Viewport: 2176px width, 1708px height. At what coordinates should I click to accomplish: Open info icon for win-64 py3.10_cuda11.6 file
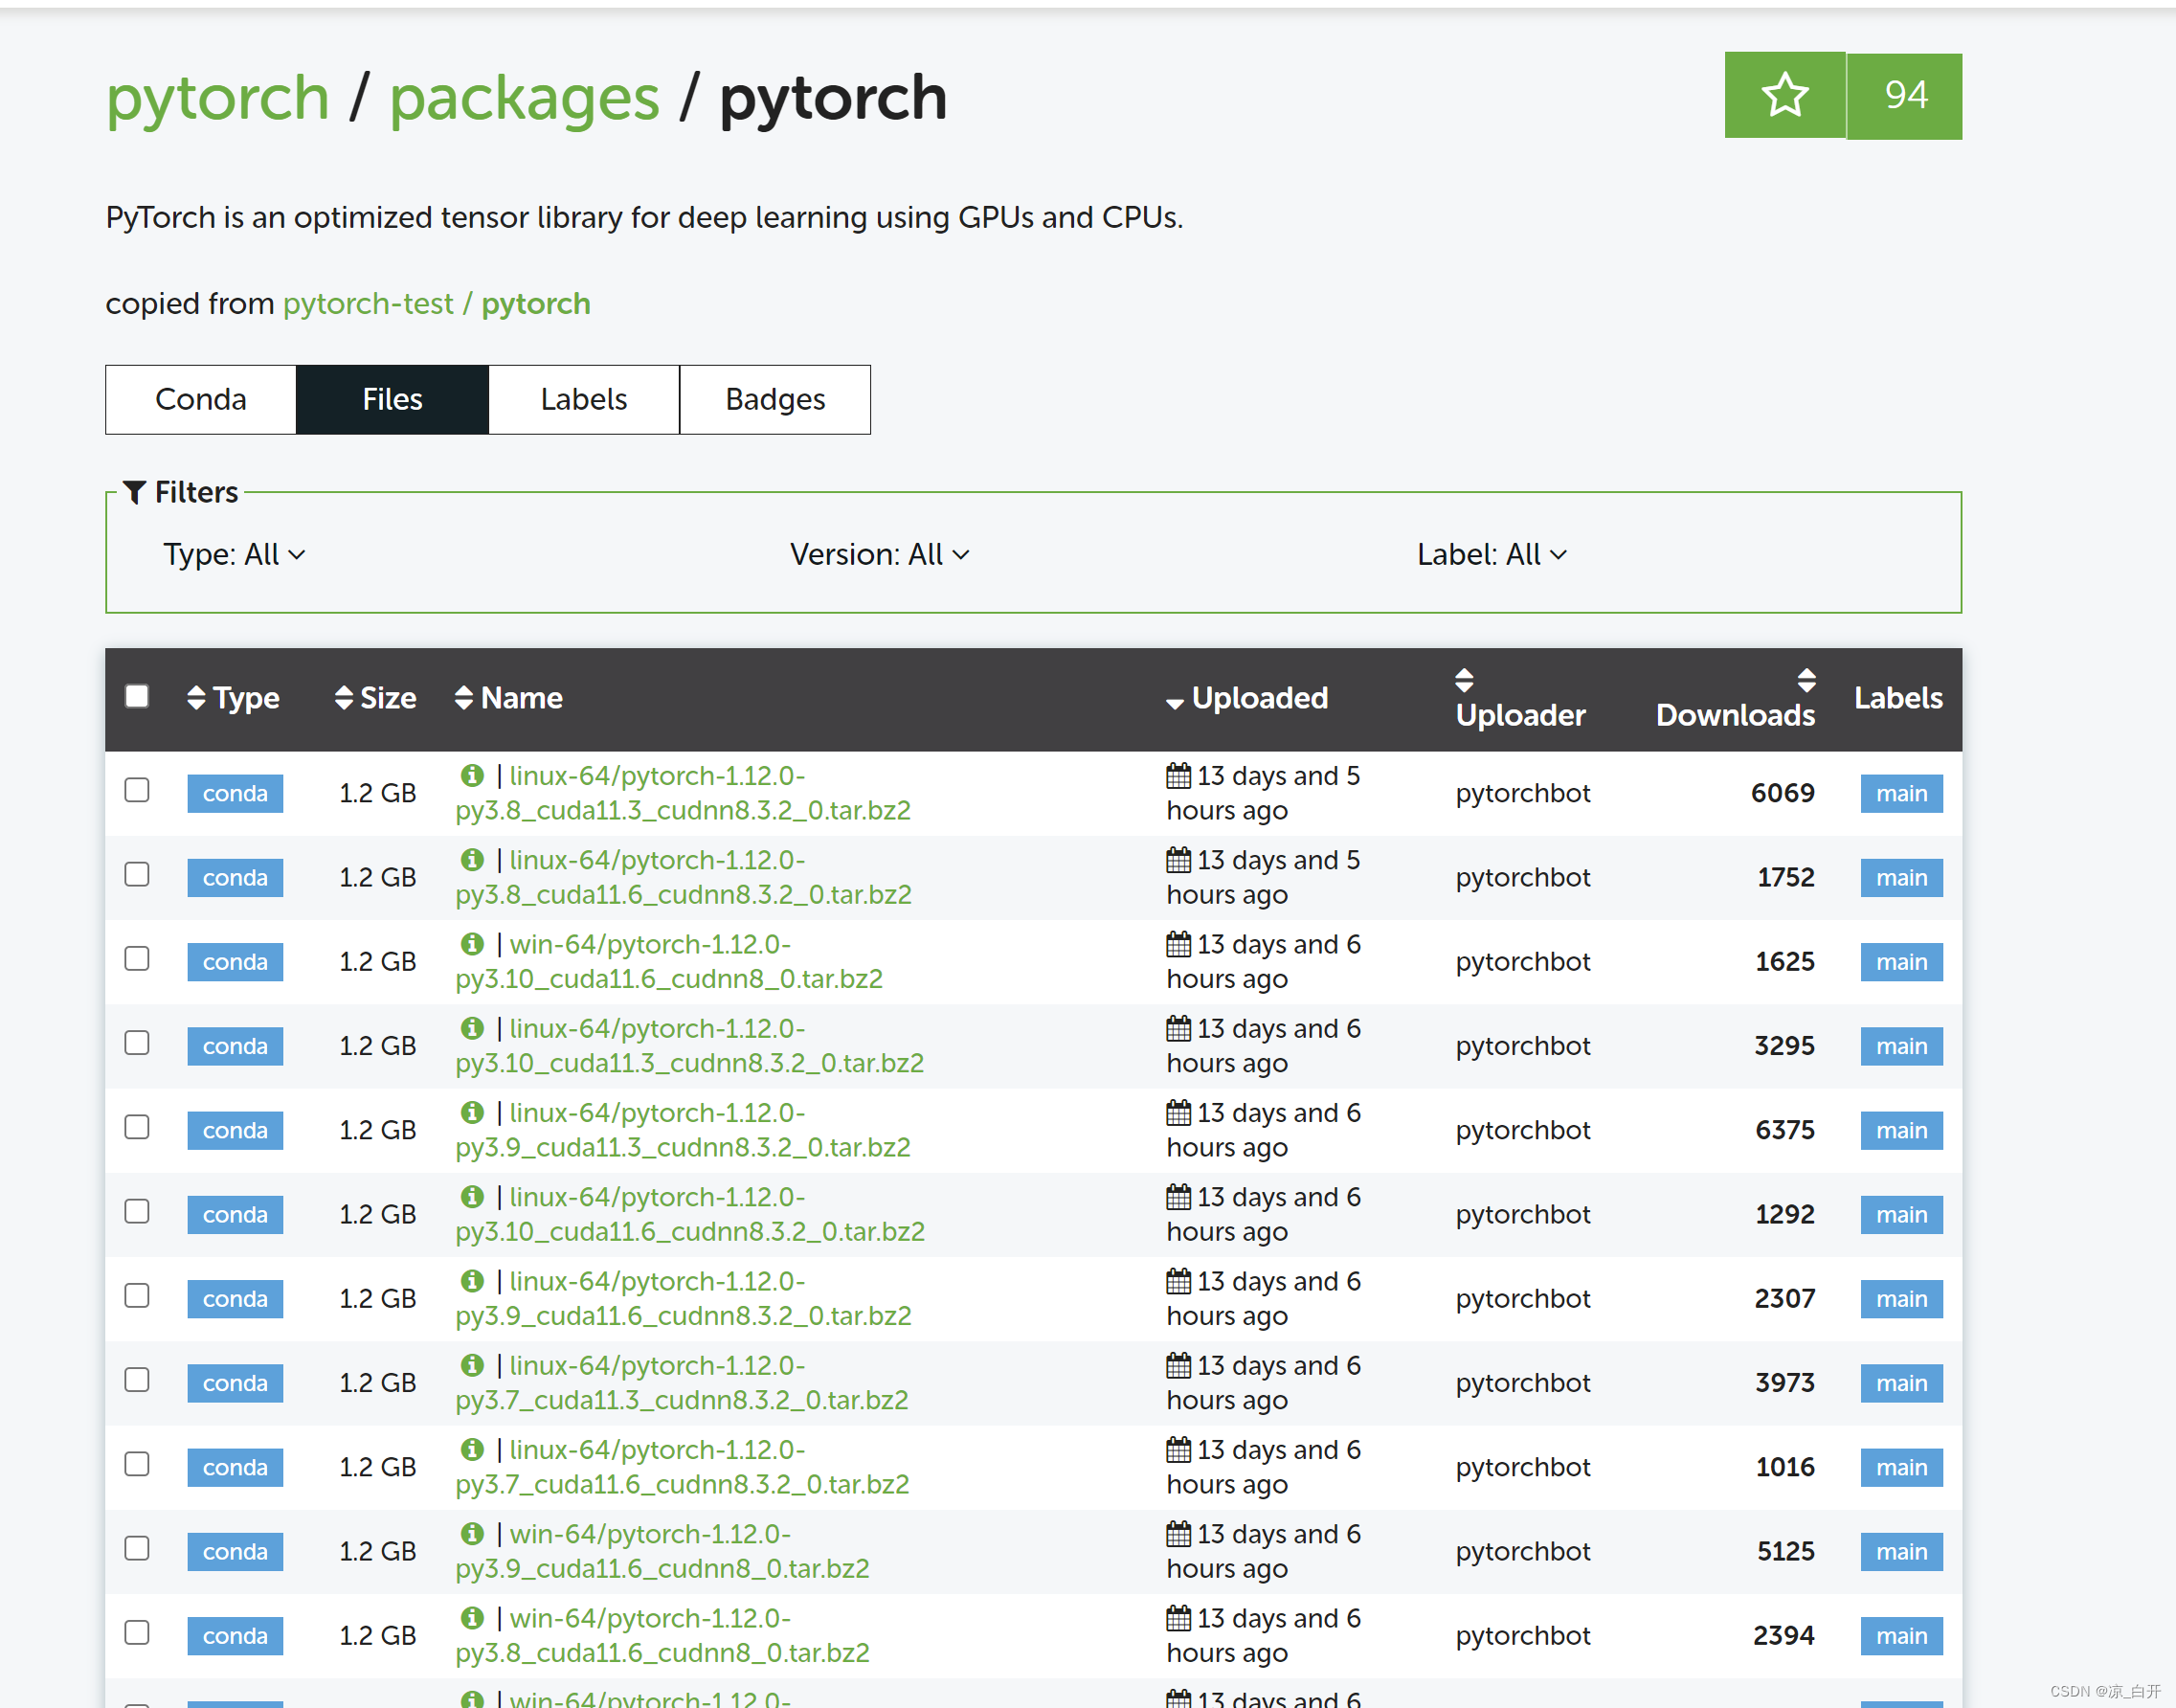click(472, 943)
